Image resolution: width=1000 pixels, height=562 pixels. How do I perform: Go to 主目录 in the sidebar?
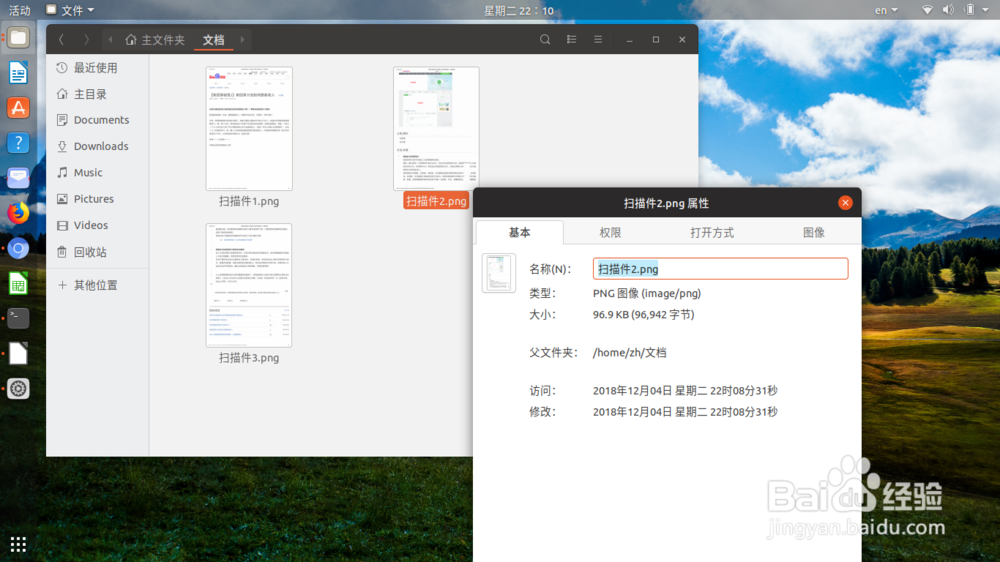click(98, 94)
